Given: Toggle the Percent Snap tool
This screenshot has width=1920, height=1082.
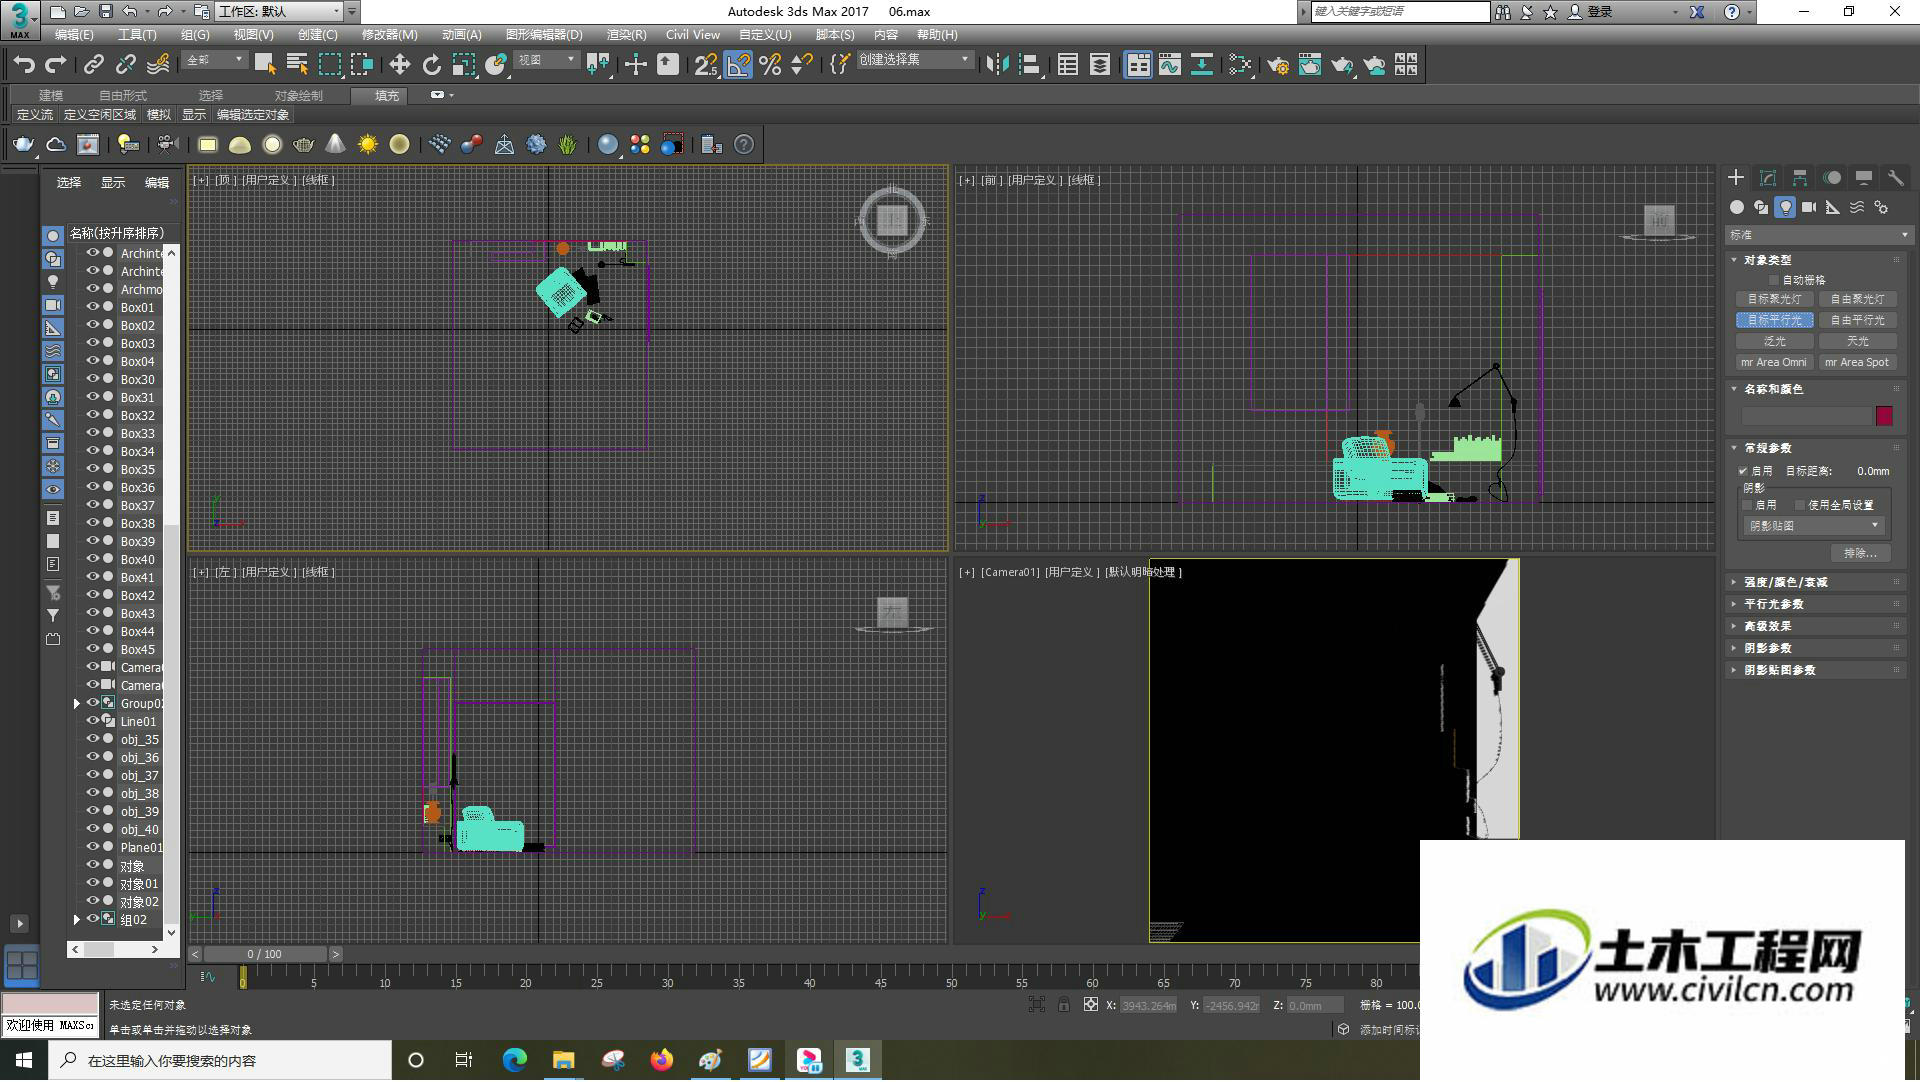Looking at the screenshot, I should pyautogui.click(x=770, y=65).
